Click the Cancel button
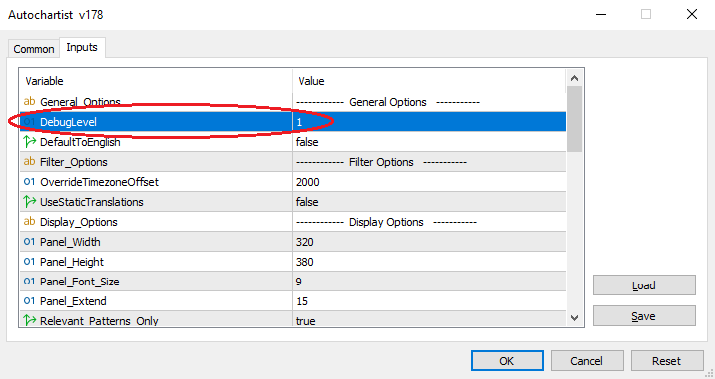This screenshot has width=715, height=379. tap(587, 361)
